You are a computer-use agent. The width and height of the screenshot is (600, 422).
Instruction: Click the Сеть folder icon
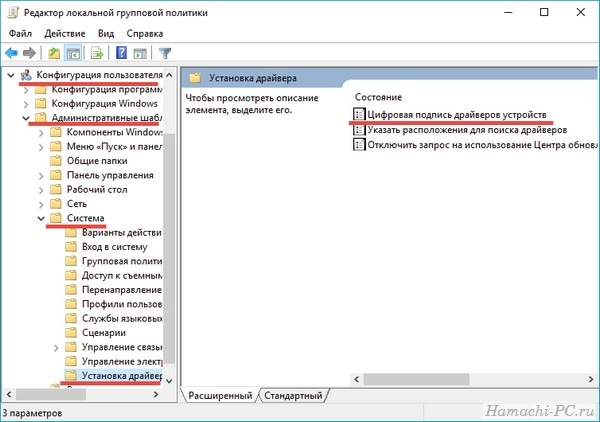click(x=56, y=204)
